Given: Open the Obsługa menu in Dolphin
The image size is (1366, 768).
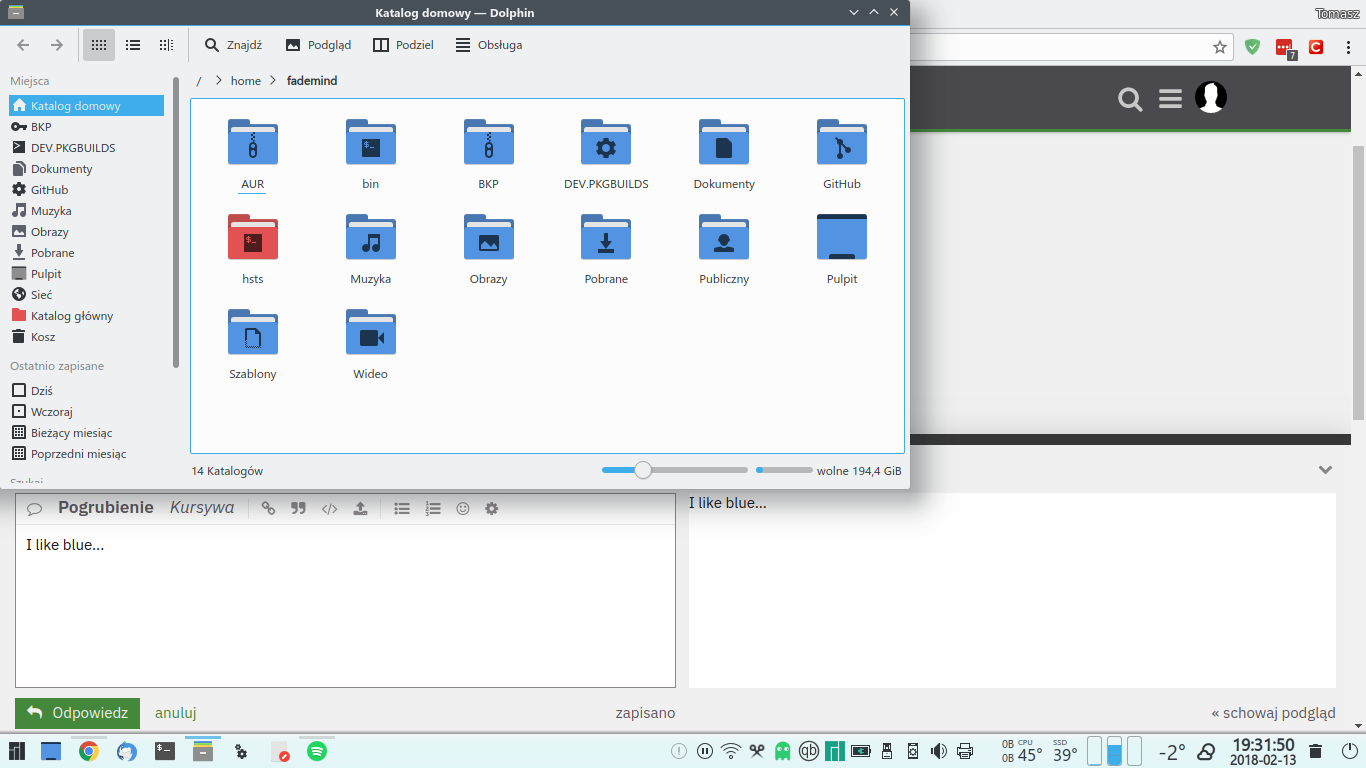Looking at the screenshot, I should [487, 44].
